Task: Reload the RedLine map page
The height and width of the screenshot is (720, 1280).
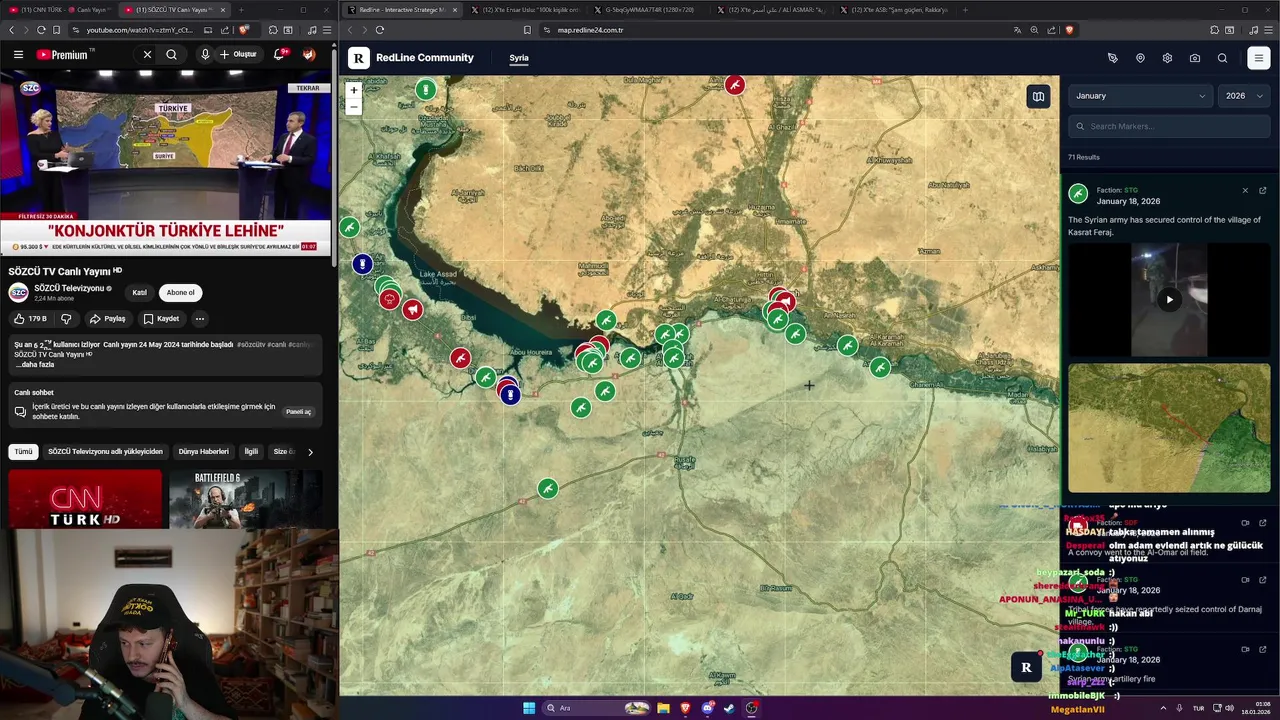Action: point(380,30)
